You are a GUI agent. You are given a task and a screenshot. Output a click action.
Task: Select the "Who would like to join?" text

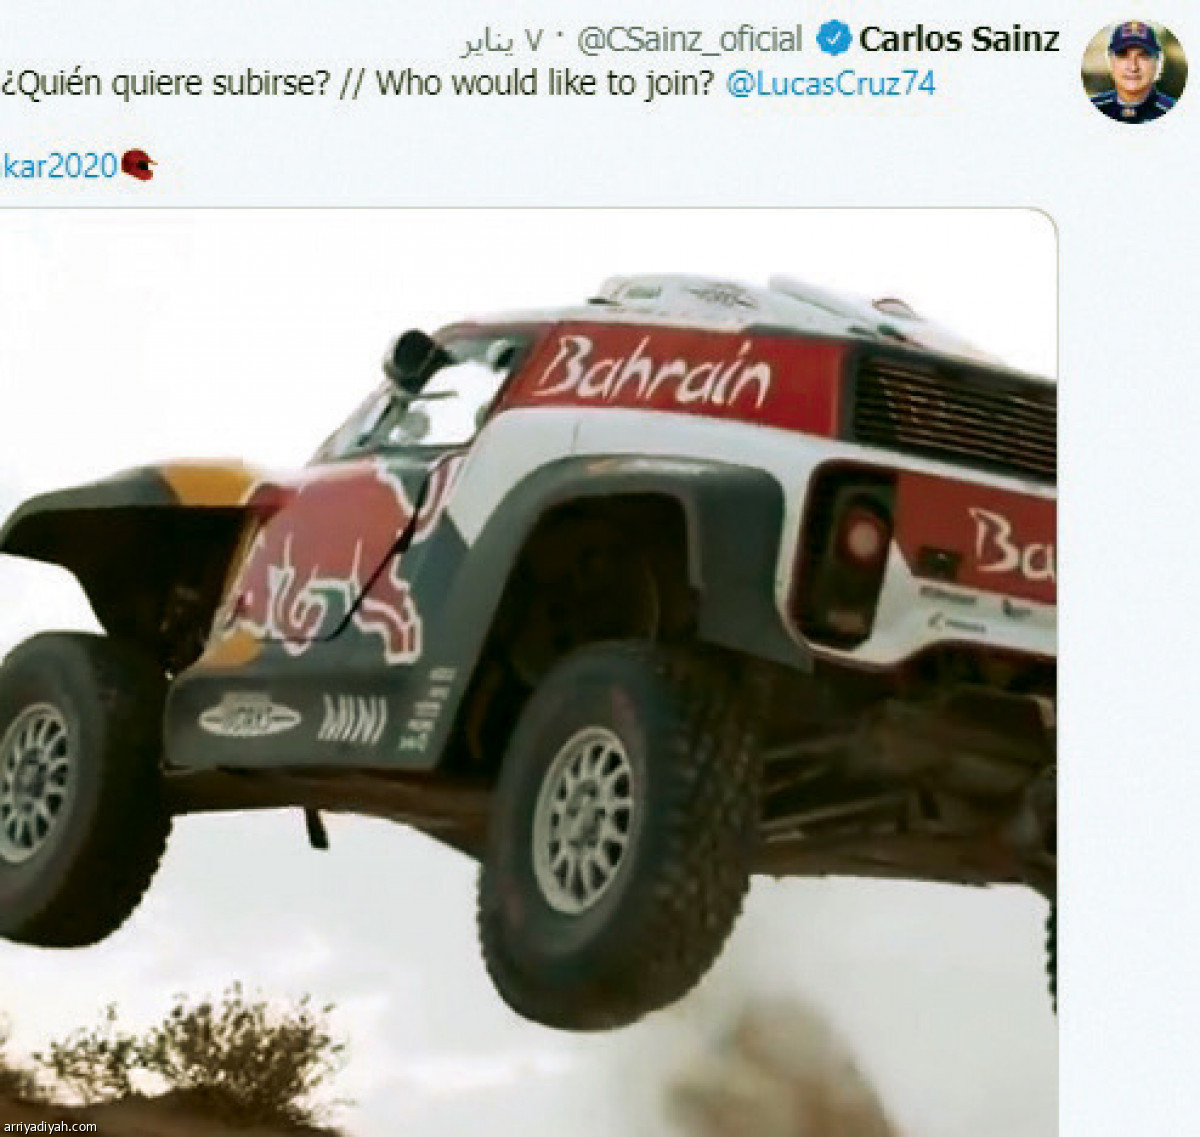(x=545, y=83)
